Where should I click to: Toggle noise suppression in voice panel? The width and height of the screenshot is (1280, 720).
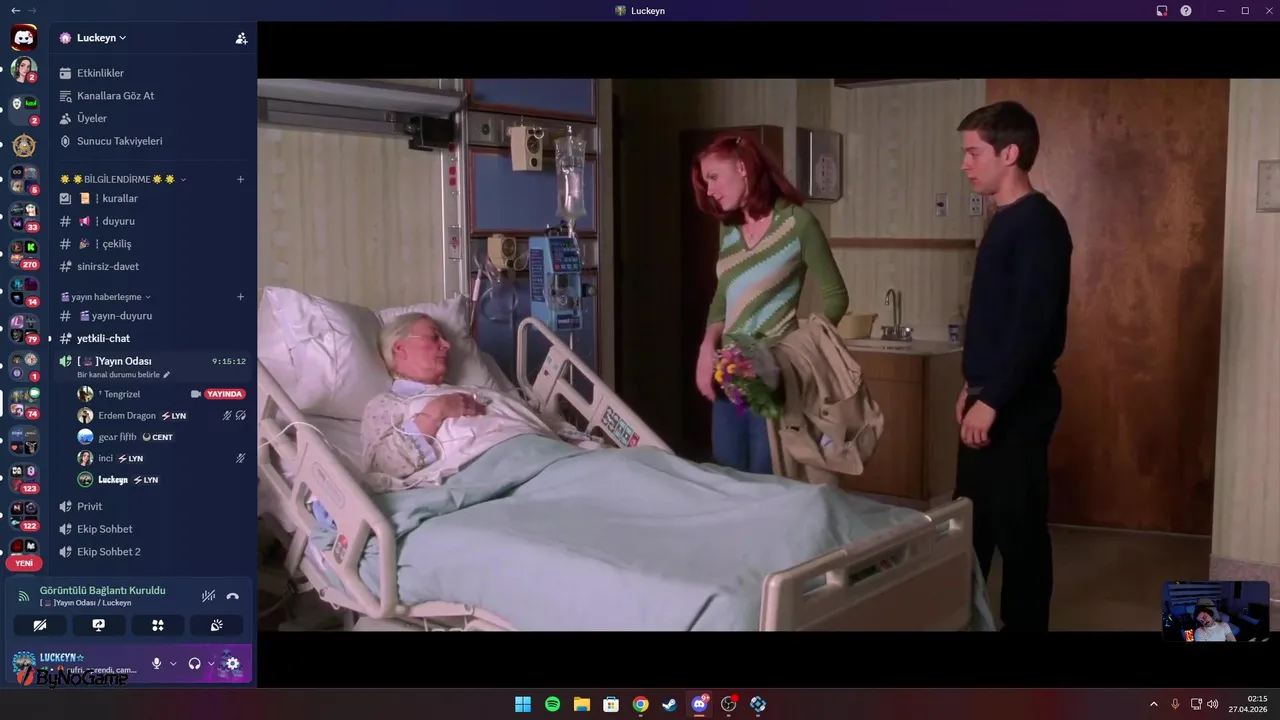[x=208, y=596]
